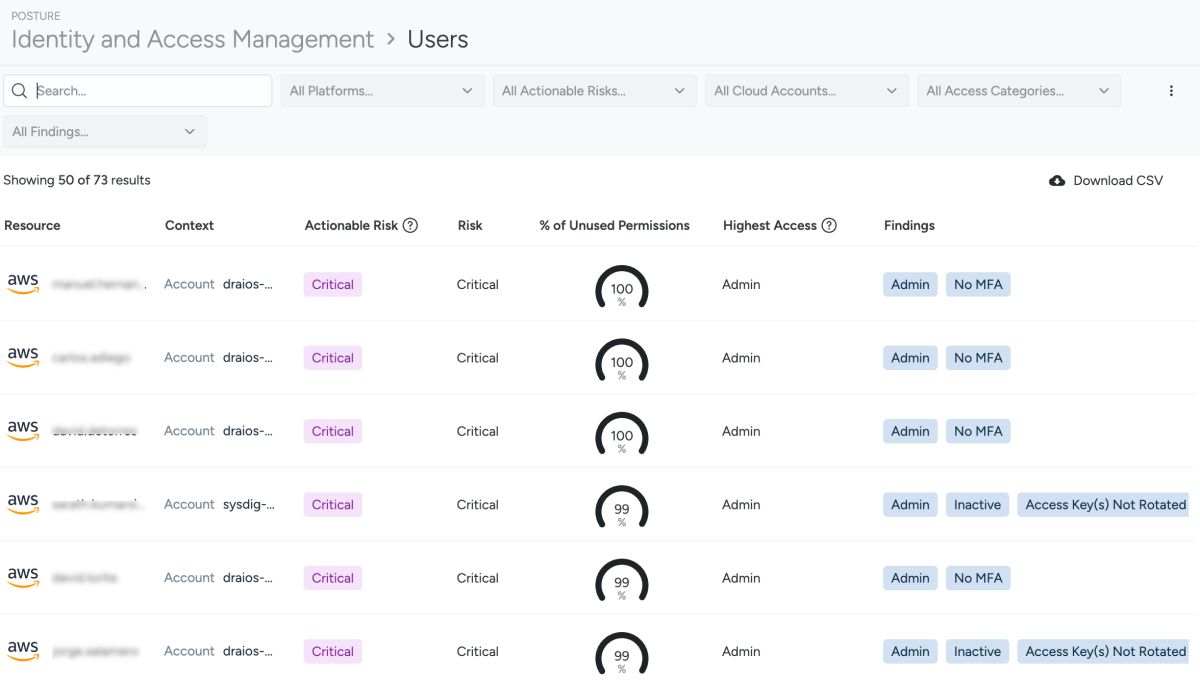1200x682 pixels.
Task: Click the Download CSV cloud icon
Action: (x=1057, y=181)
